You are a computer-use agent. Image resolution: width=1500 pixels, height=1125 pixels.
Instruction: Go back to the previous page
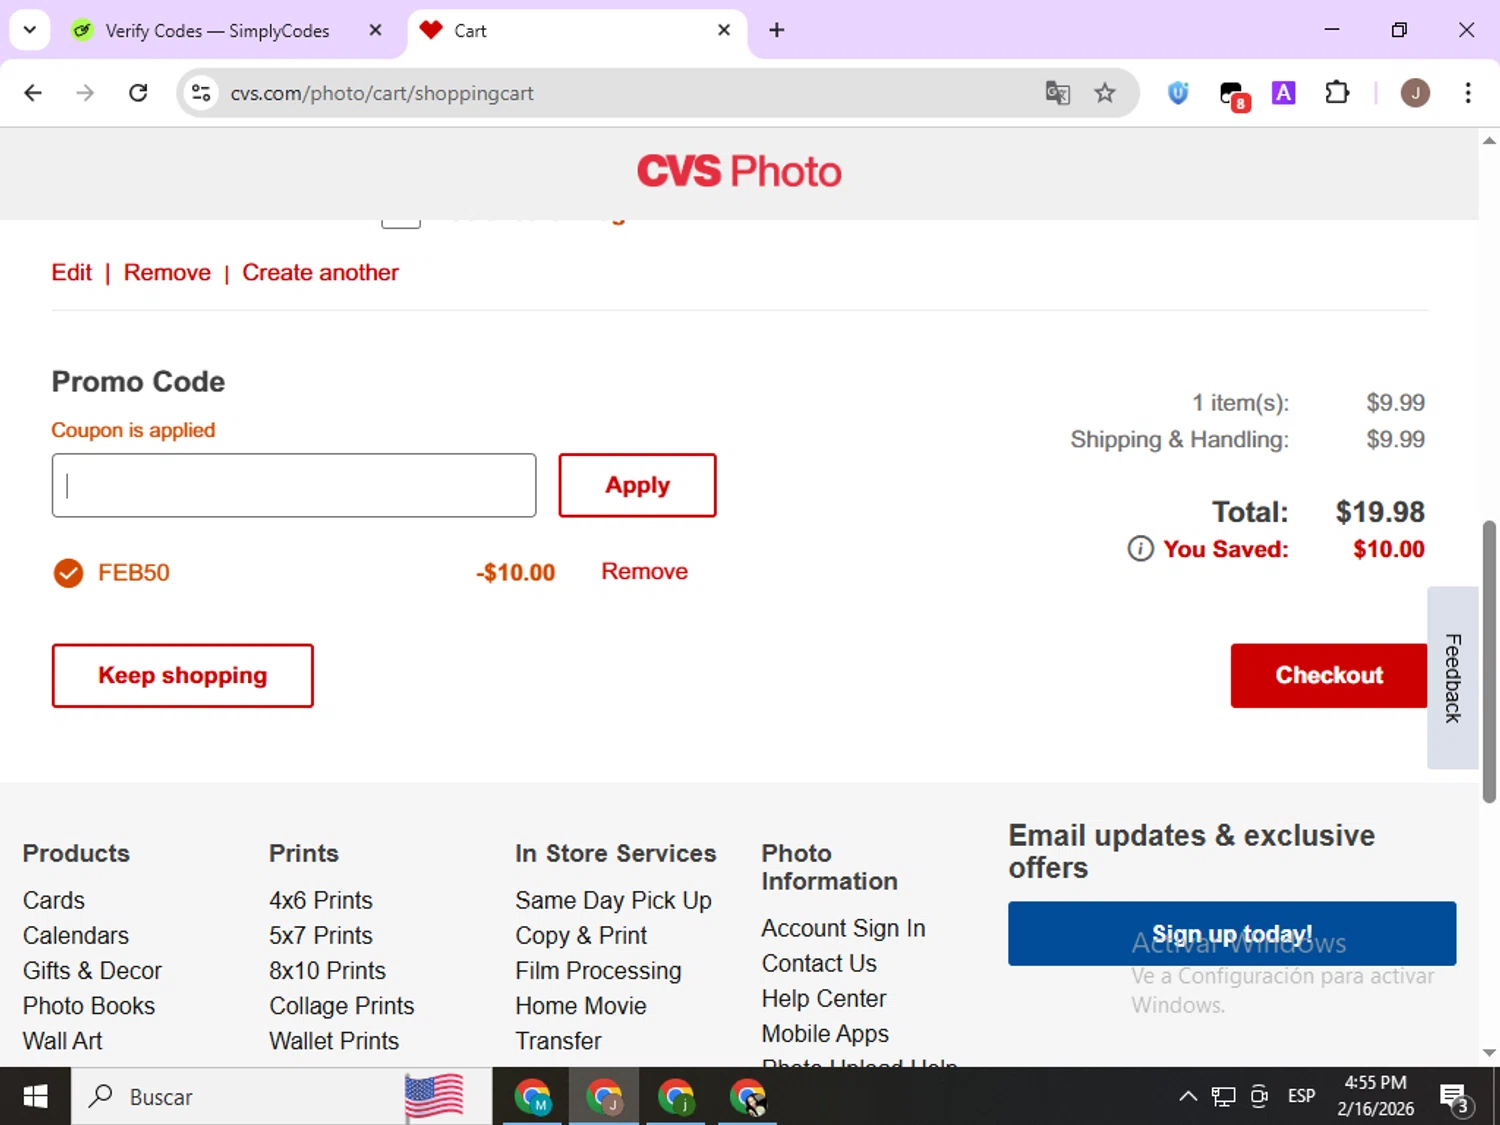(x=33, y=93)
